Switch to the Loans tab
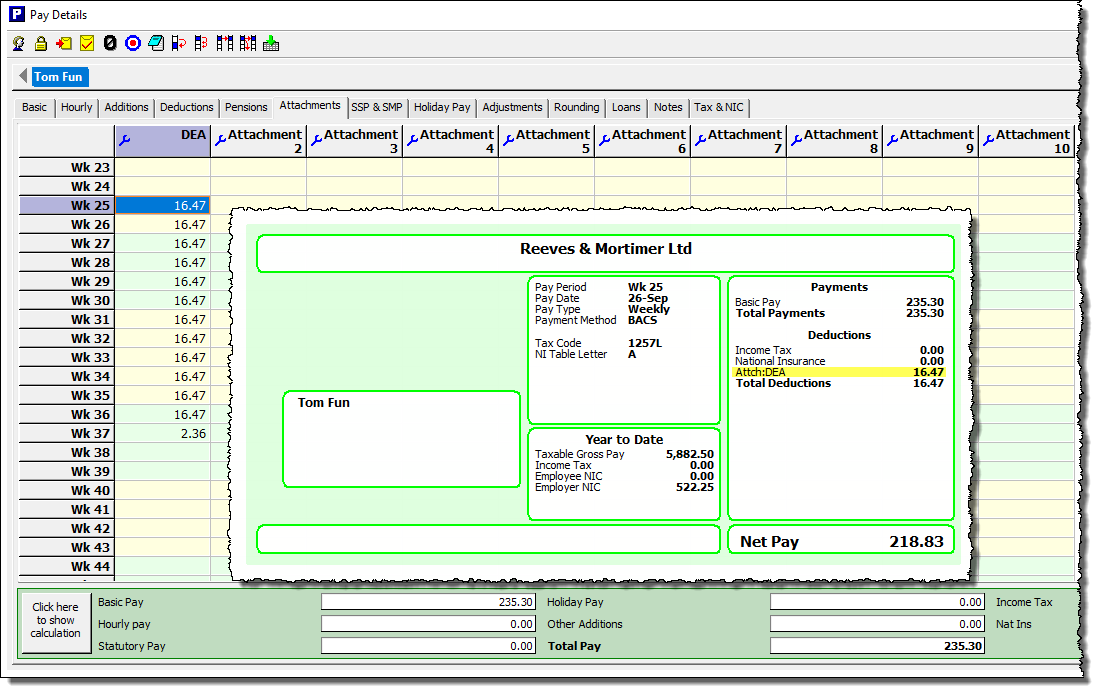1099x693 pixels. [626, 107]
